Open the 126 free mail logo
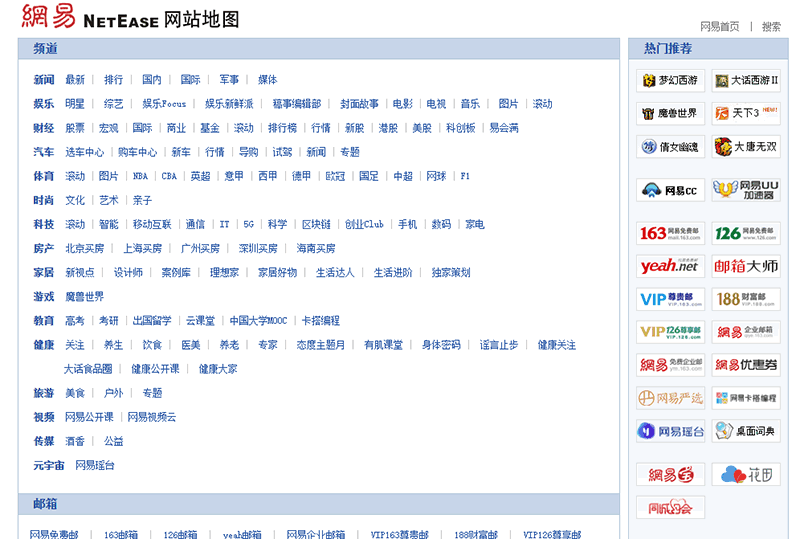 pos(746,233)
